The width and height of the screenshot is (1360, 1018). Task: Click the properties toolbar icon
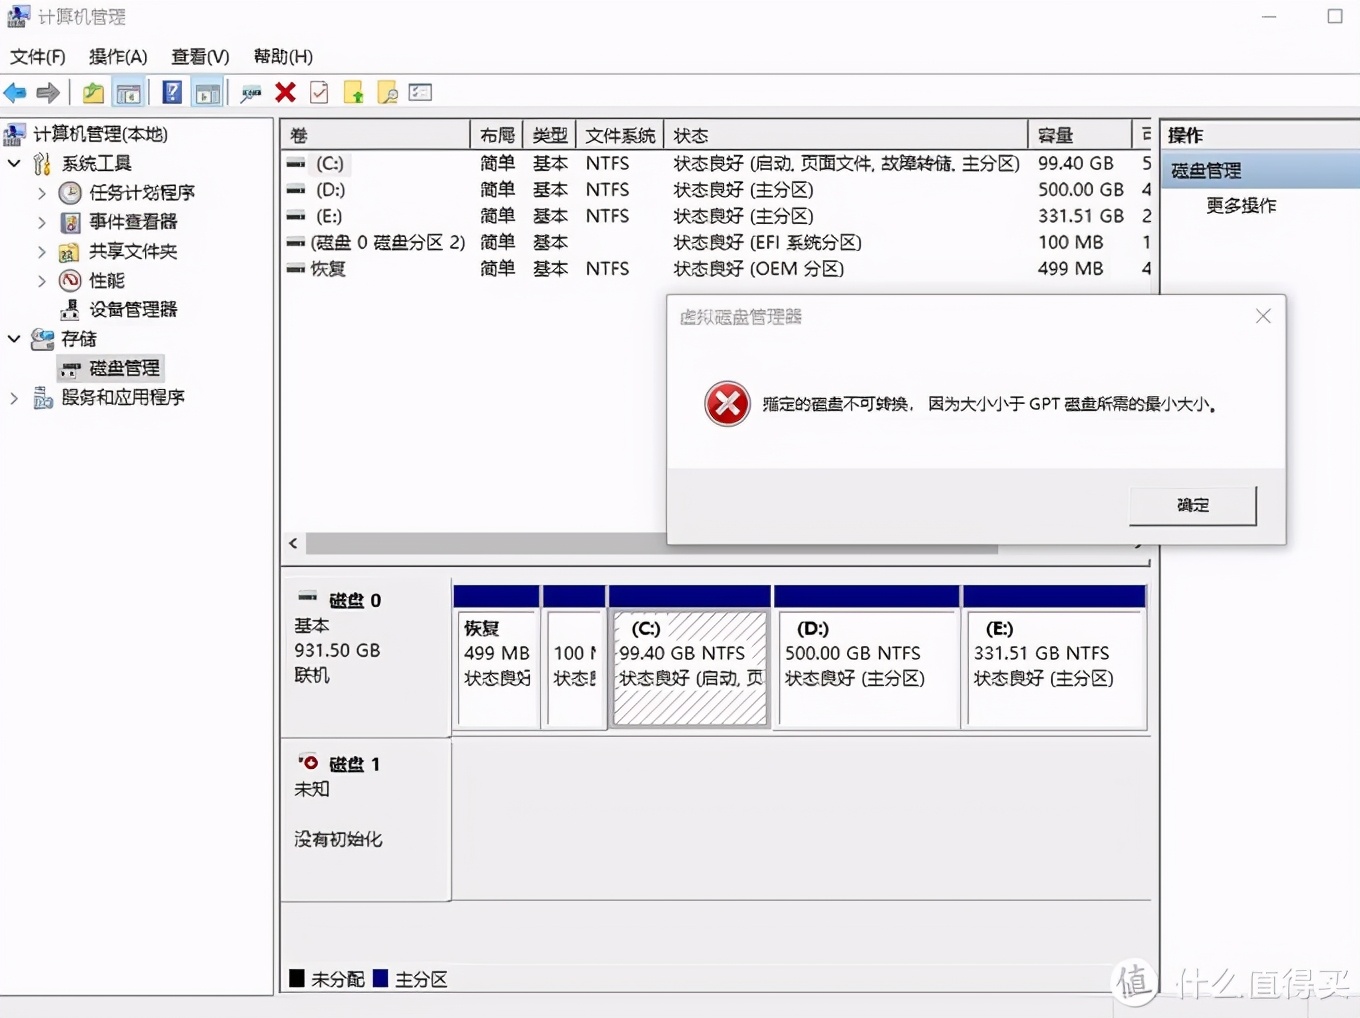pos(319,92)
